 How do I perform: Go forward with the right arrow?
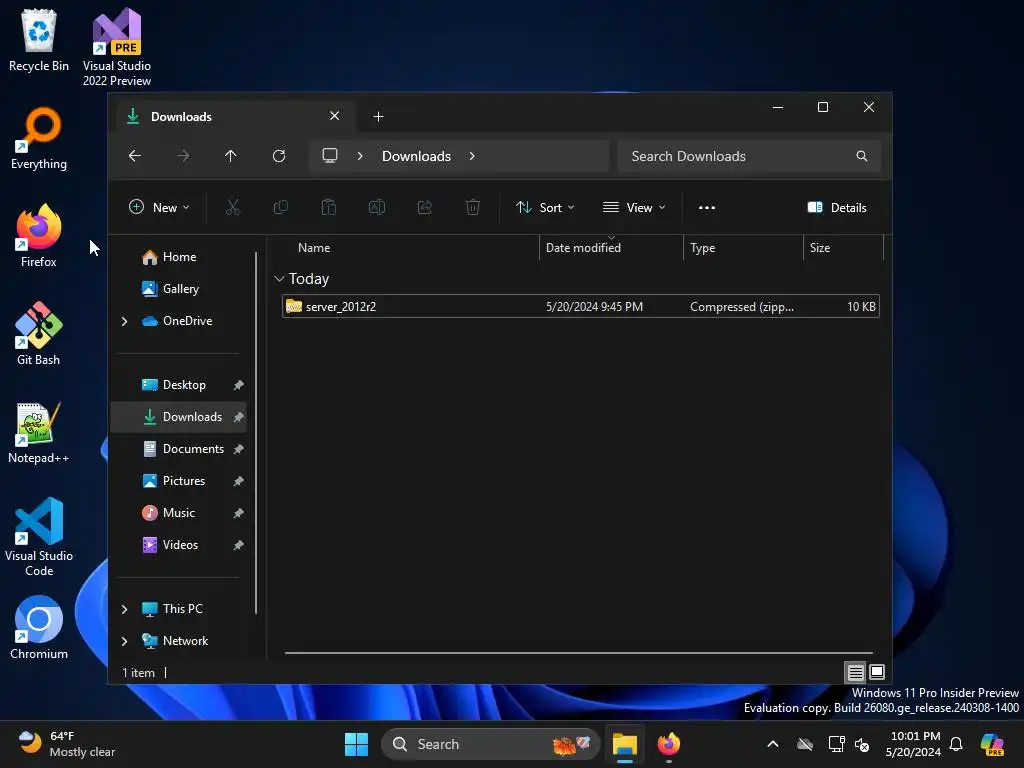tap(184, 156)
